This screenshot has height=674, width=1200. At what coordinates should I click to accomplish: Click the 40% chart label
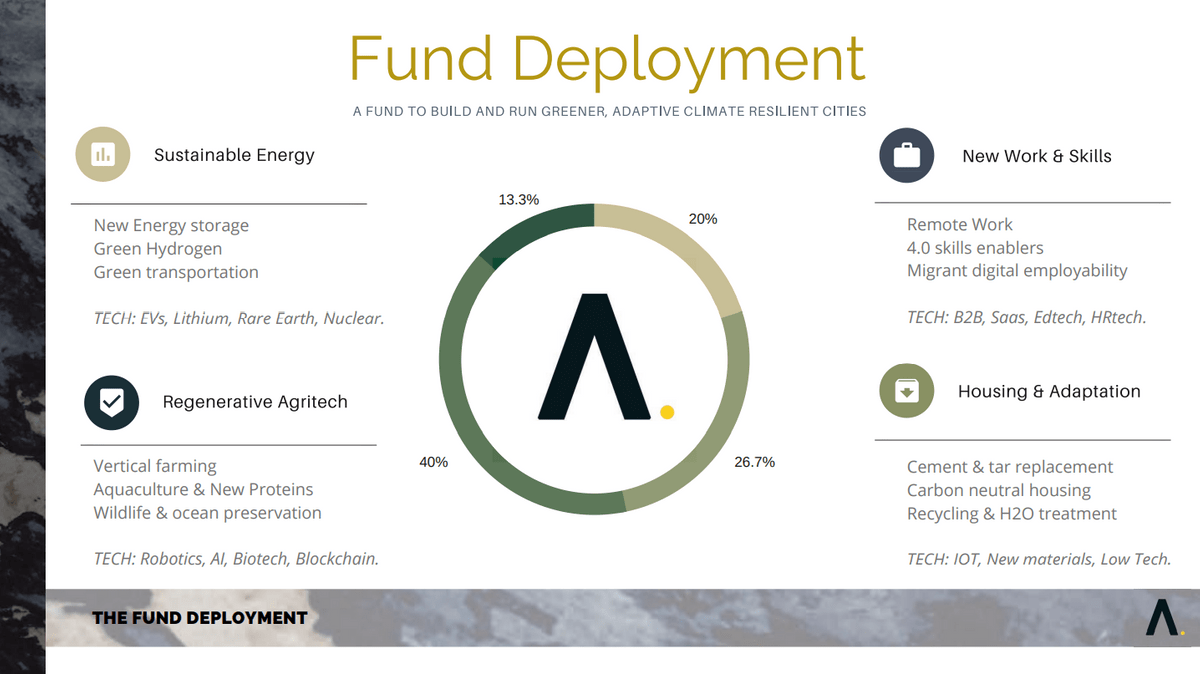point(434,463)
